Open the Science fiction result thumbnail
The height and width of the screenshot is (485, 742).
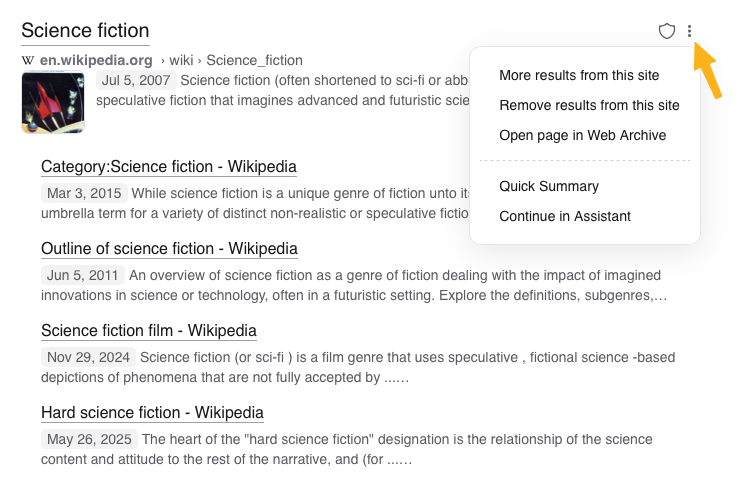[x=52, y=102]
